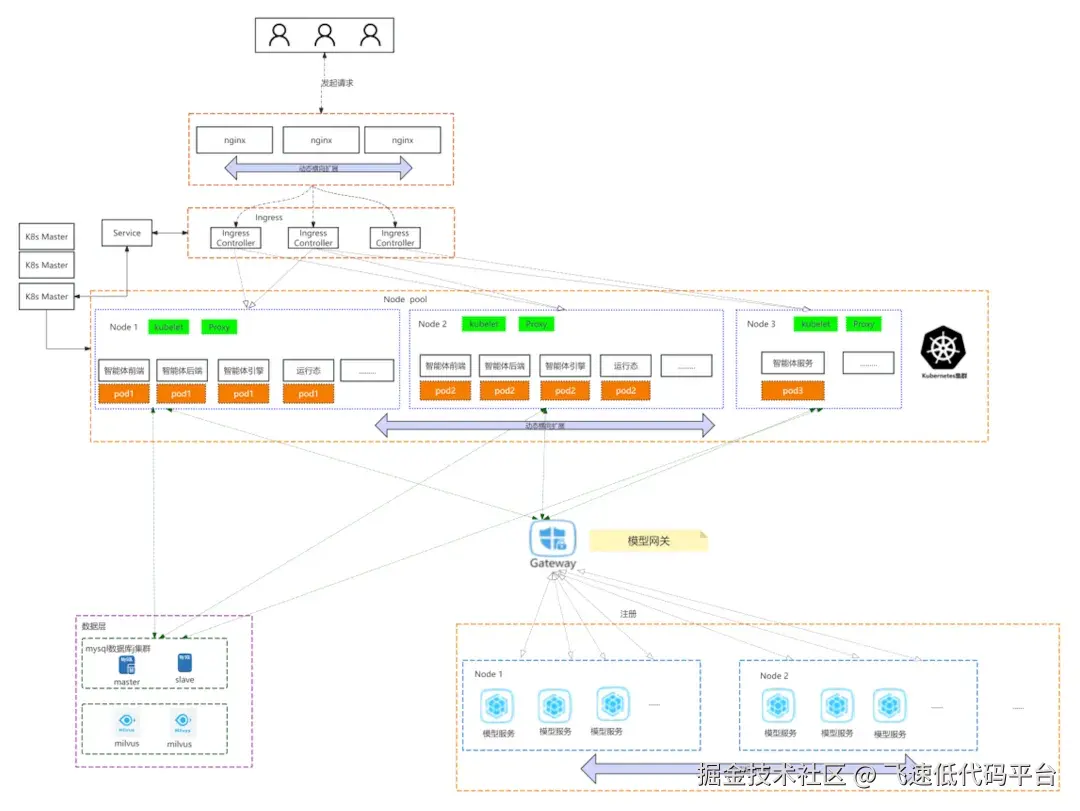Viewport: 1080px width, 811px height.
Task: Select the pod3 label under 智能体服务
Action: (x=793, y=390)
